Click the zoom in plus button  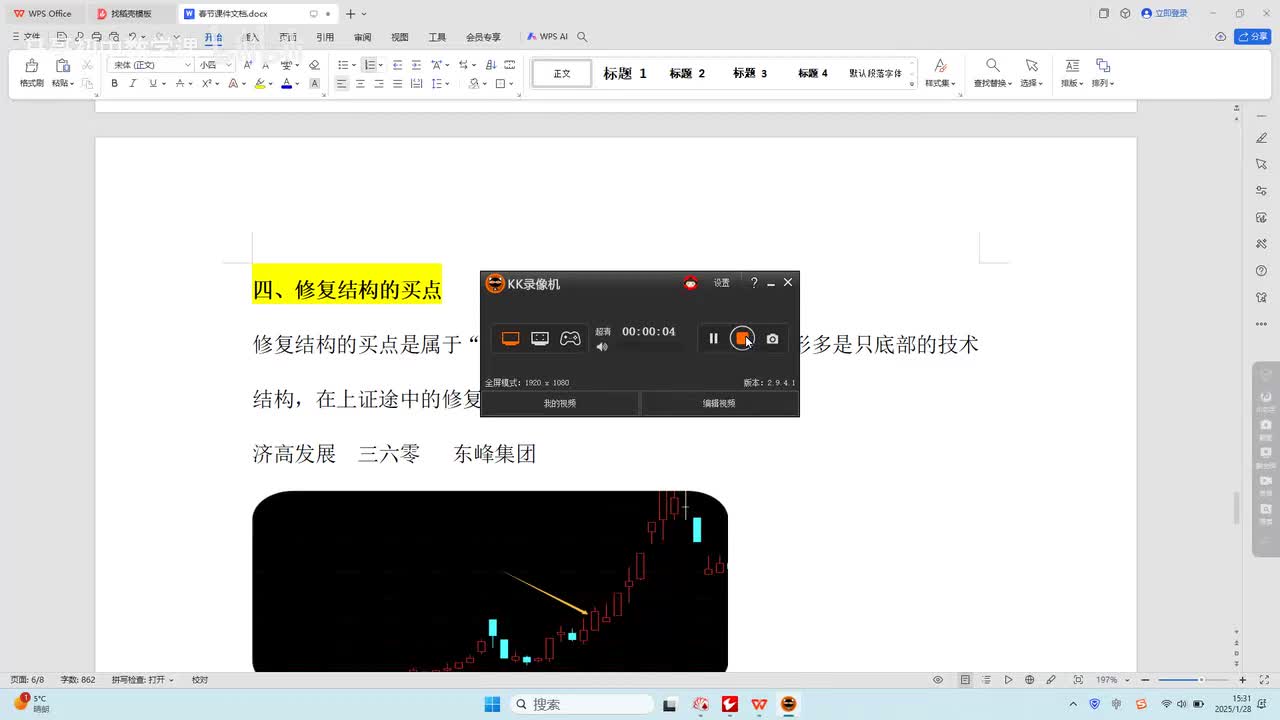[x=1242, y=680]
